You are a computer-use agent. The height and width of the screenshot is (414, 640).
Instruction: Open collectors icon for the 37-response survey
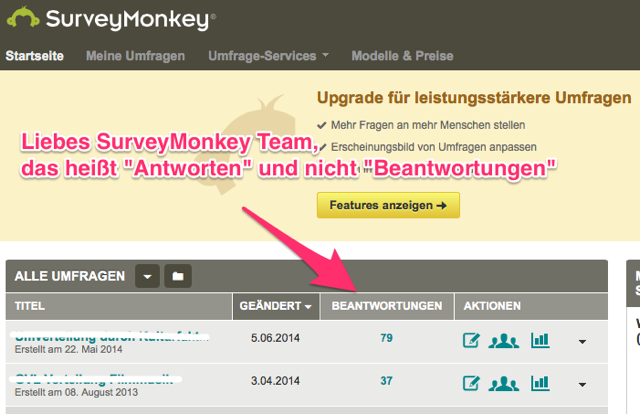504,384
